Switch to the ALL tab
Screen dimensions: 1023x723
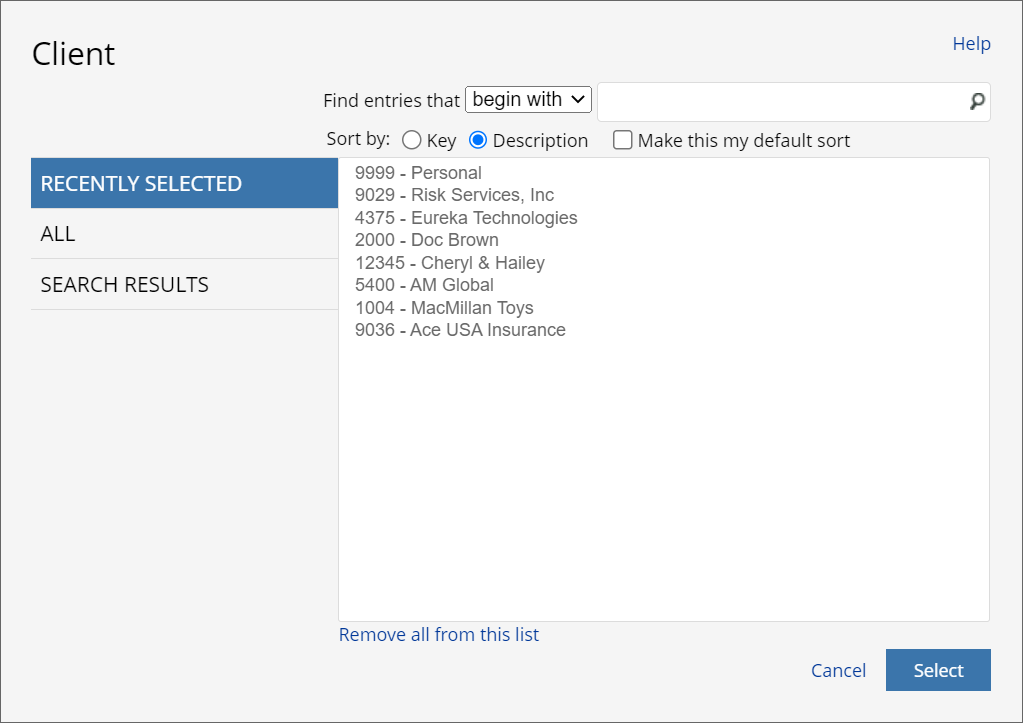[58, 233]
